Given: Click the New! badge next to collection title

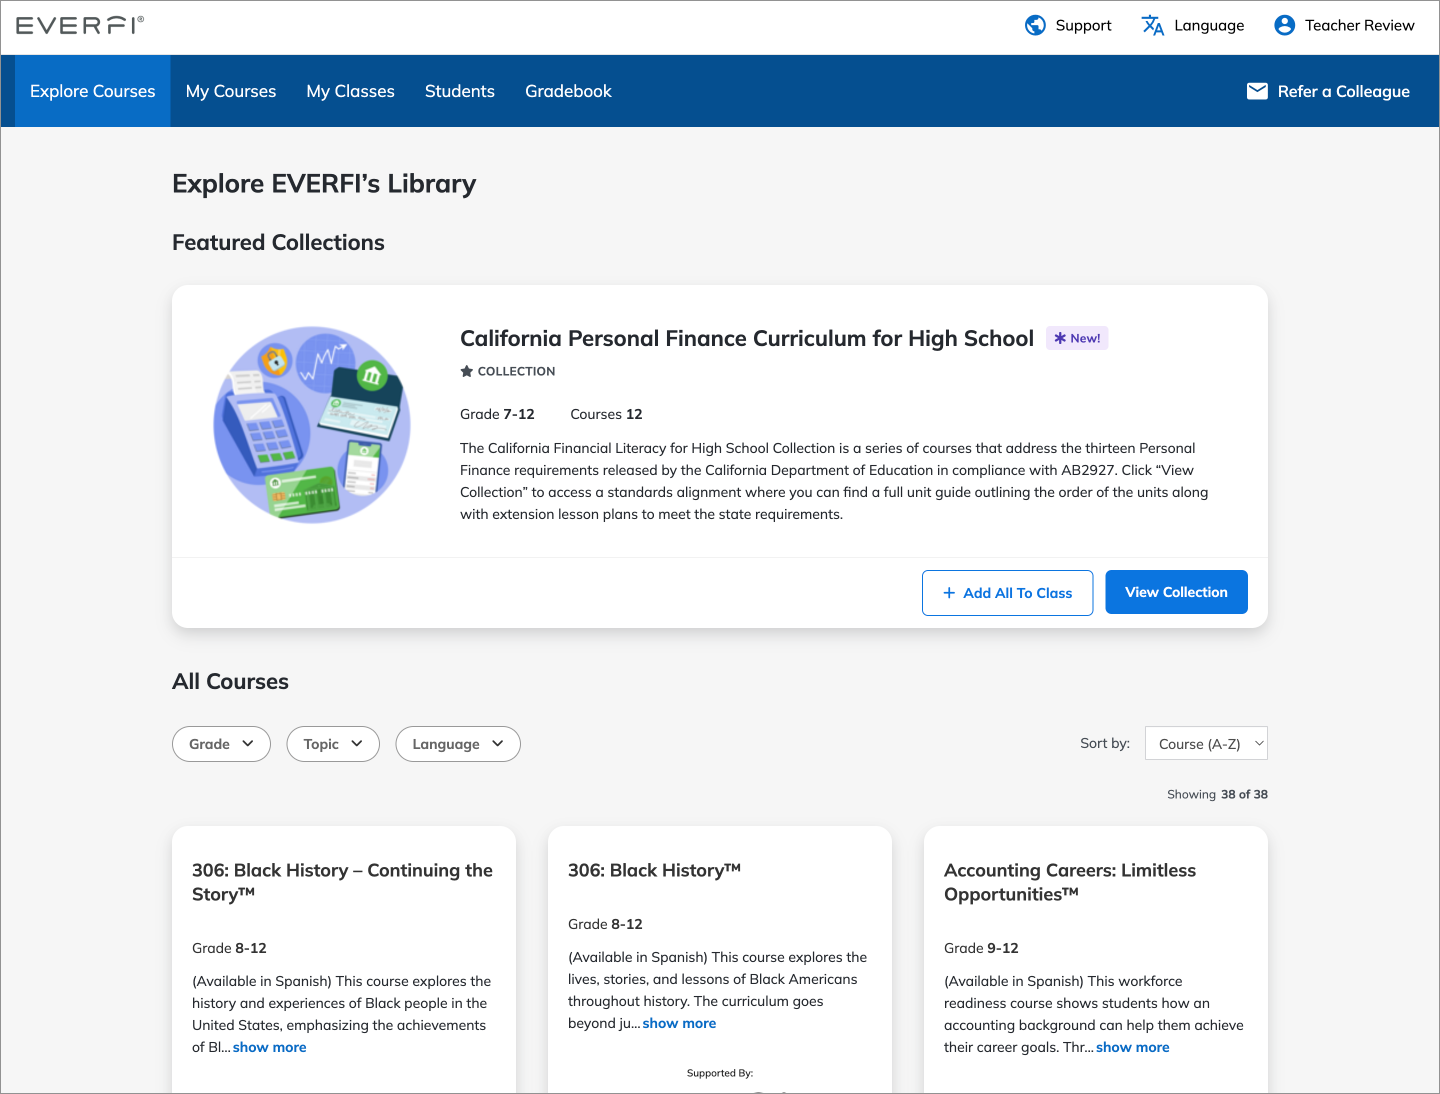Looking at the screenshot, I should click(1077, 338).
